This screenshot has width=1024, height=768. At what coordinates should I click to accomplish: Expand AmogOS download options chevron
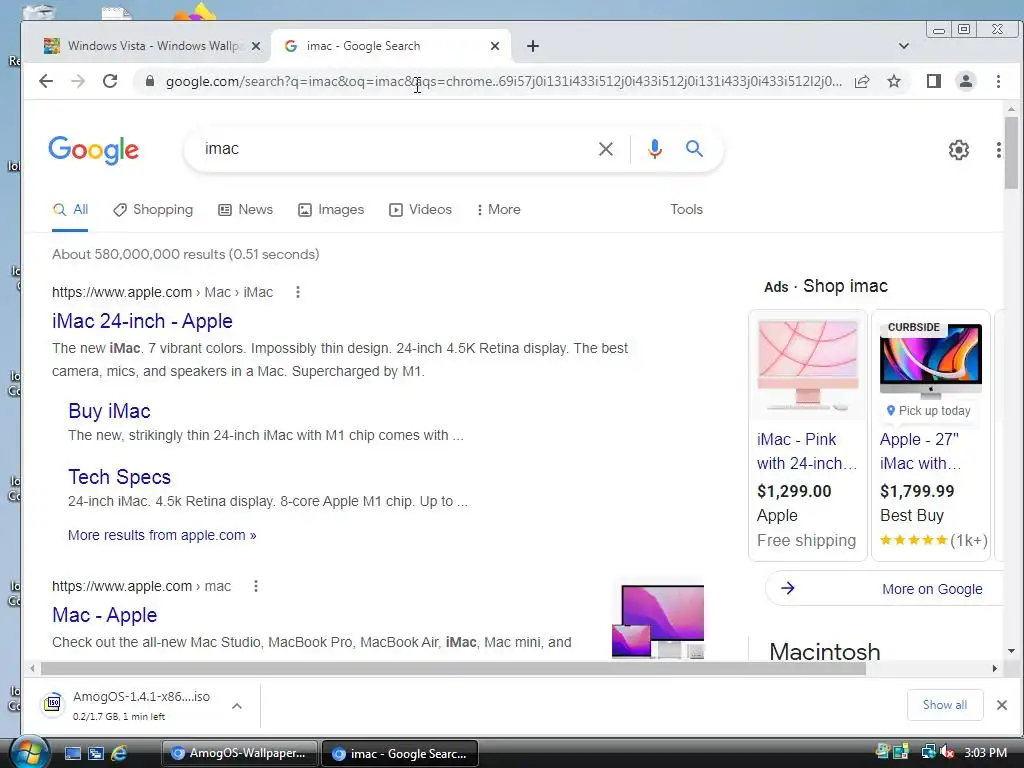click(237, 705)
